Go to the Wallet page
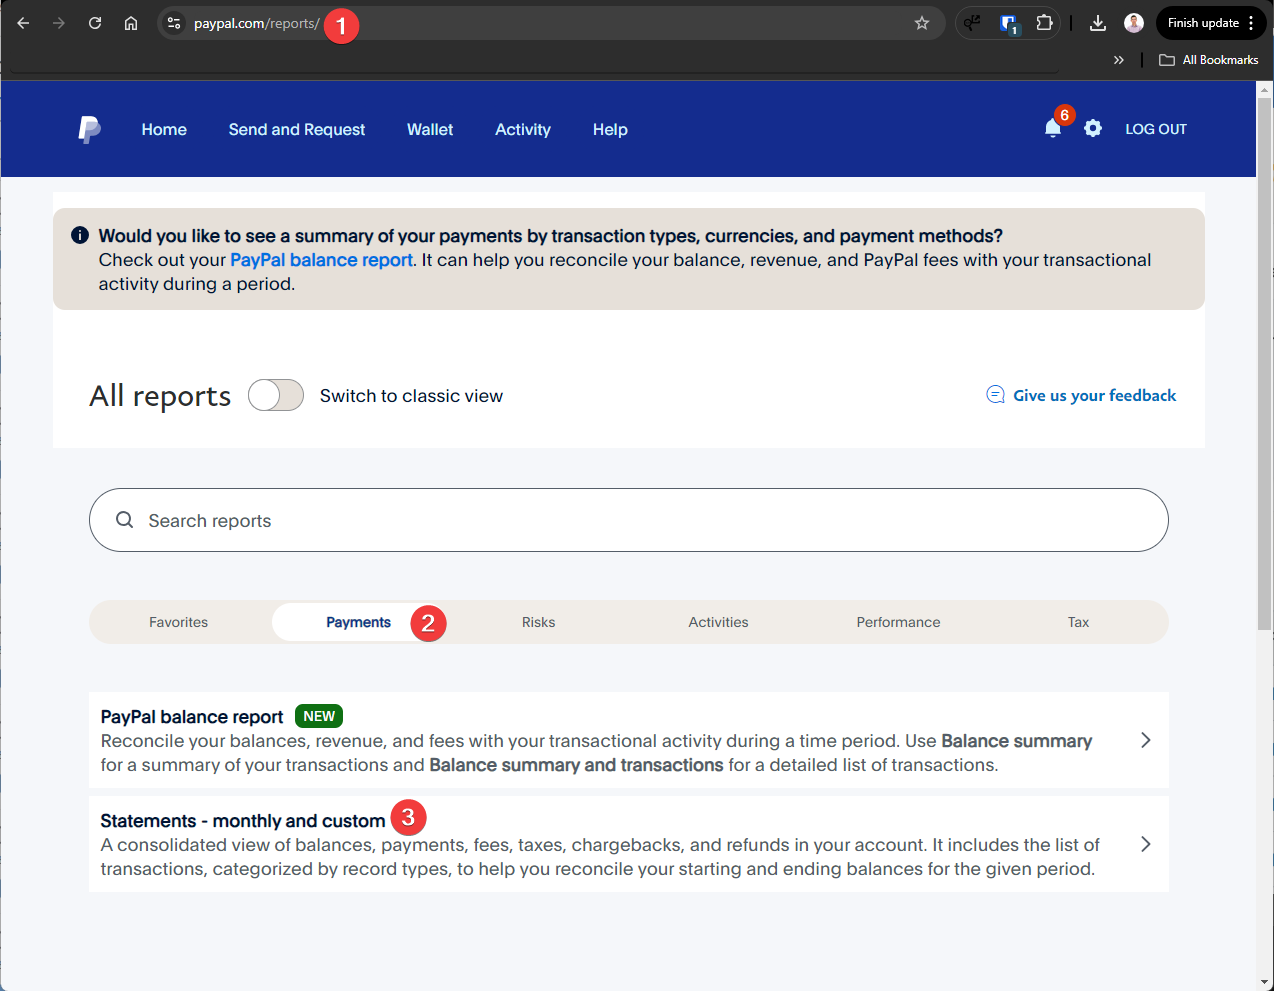The width and height of the screenshot is (1274, 991). click(430, 130)
